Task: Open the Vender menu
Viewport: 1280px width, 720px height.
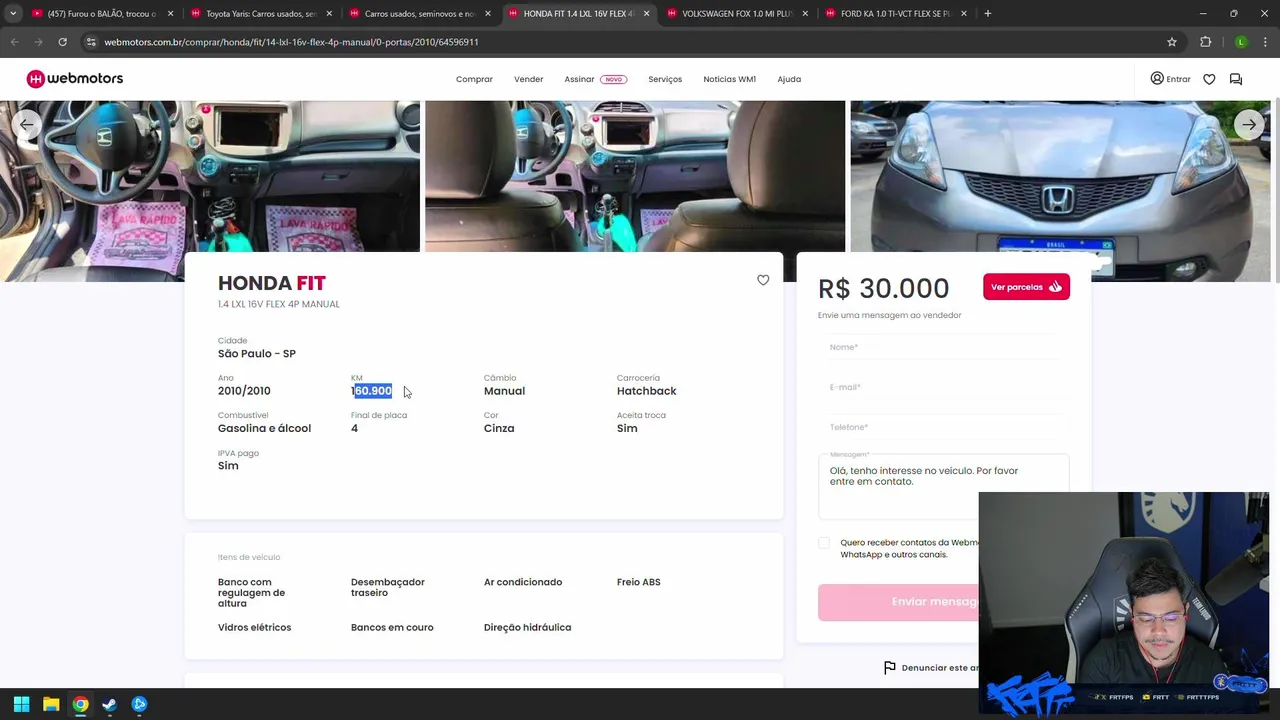Action: tap(528, 79)
